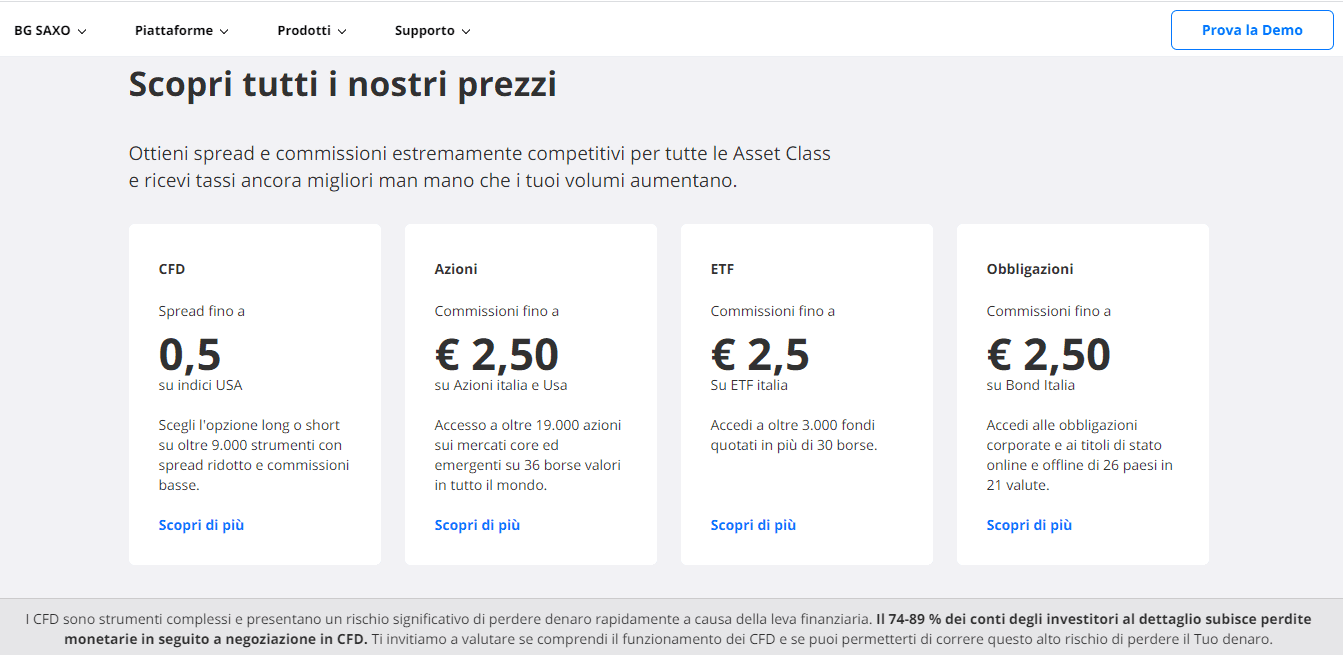This screenshot has width=1343, height=655.
Task: Follow Scopri di più link in CFD card
Action: pyautogui.click(x=201, y=525)
